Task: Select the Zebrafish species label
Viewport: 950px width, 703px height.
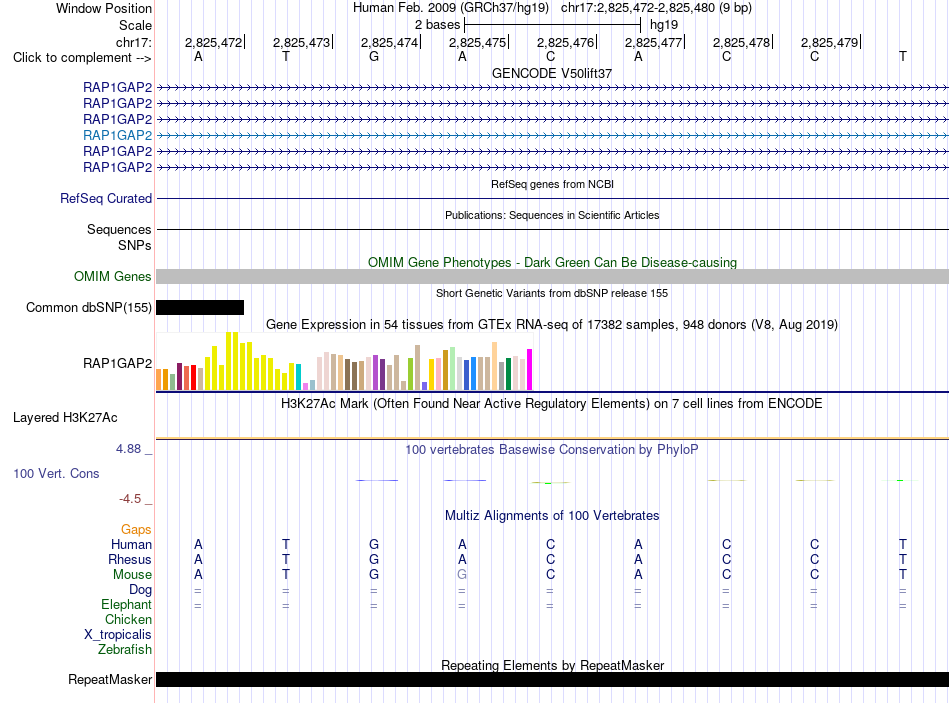Action: point(125,650)
